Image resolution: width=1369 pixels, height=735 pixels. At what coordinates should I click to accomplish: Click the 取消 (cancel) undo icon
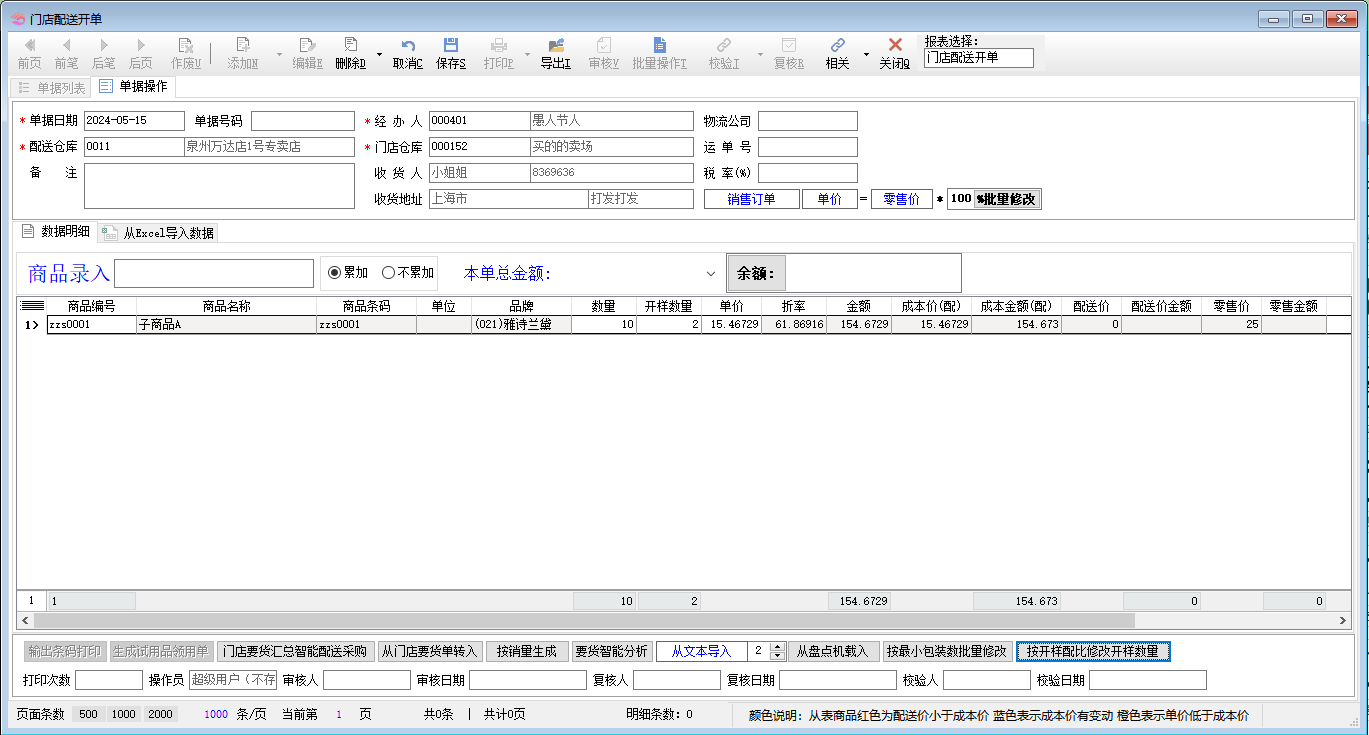tap(407, 45)
